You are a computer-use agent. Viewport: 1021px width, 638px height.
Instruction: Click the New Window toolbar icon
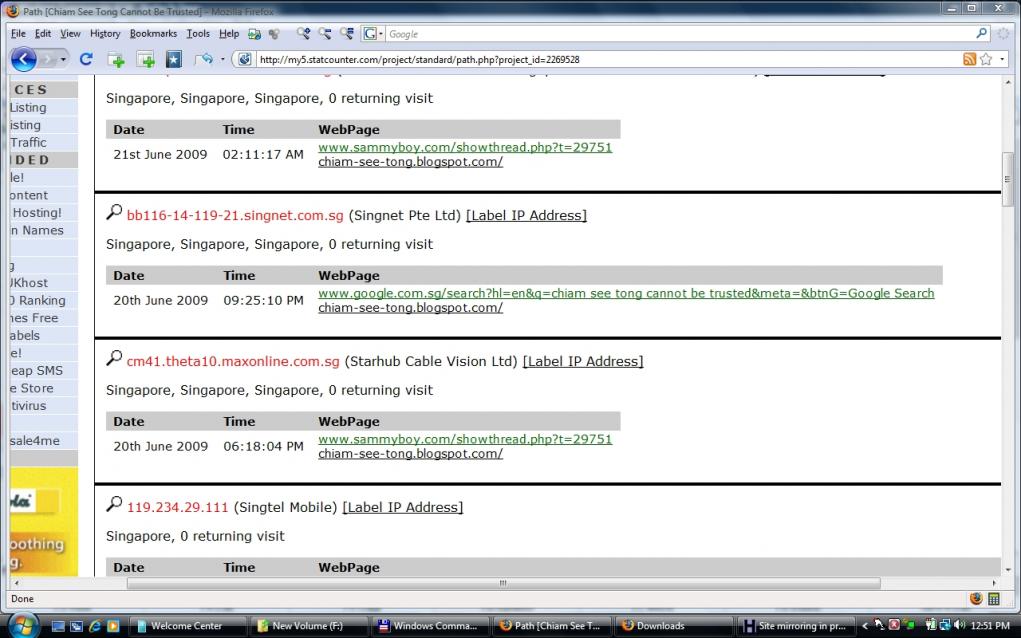[x=145, y=60]
